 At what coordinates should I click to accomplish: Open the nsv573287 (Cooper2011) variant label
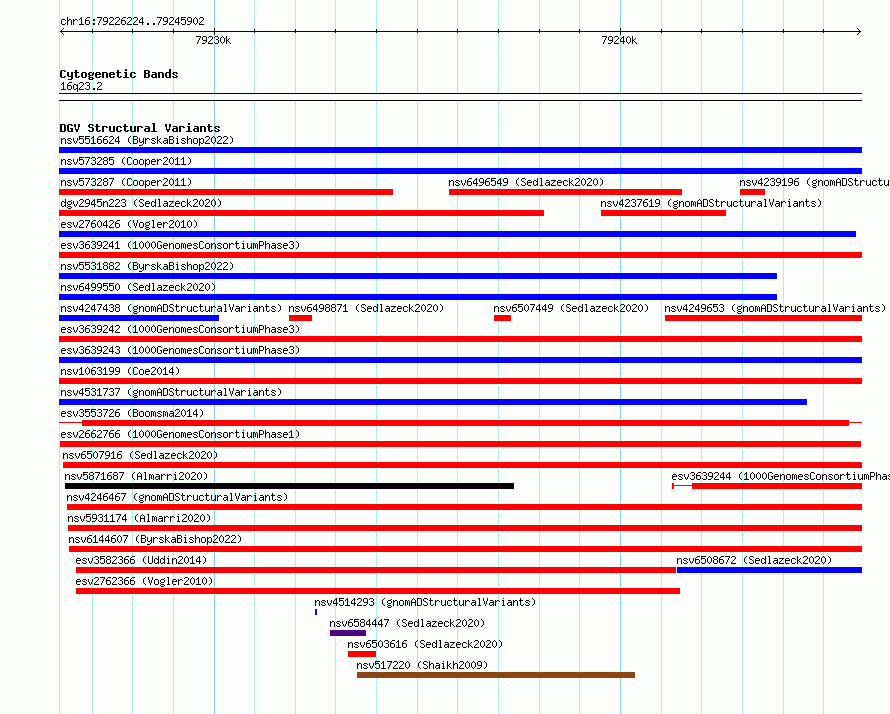tap(126, 182)
